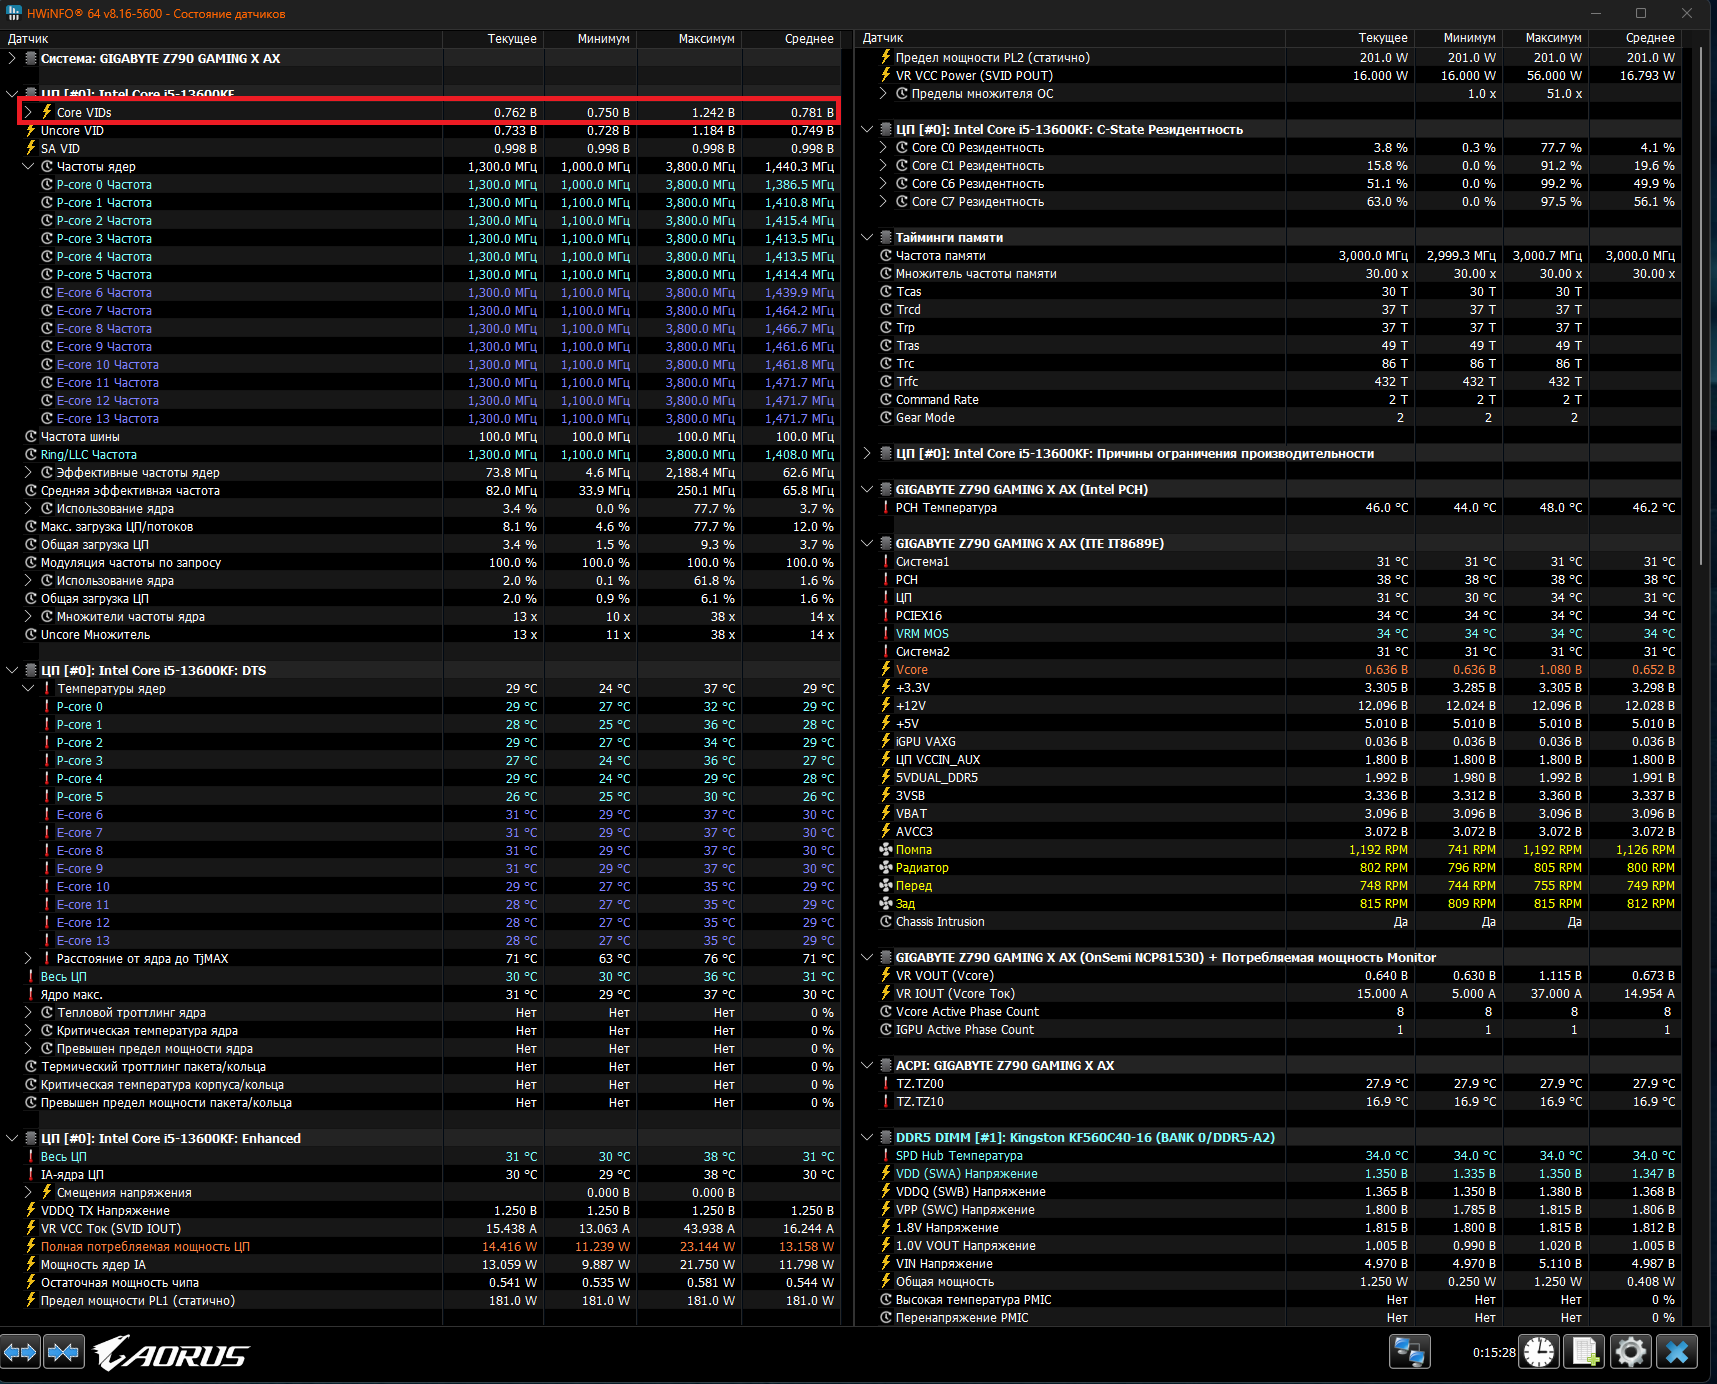Click the chip icon beside Система: GIGABYTE Z790

31,58
